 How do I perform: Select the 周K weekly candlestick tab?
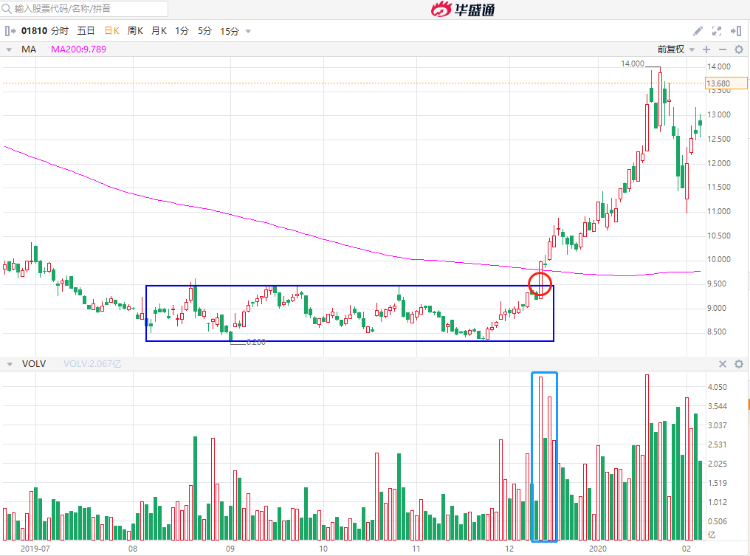coord(135,31)
